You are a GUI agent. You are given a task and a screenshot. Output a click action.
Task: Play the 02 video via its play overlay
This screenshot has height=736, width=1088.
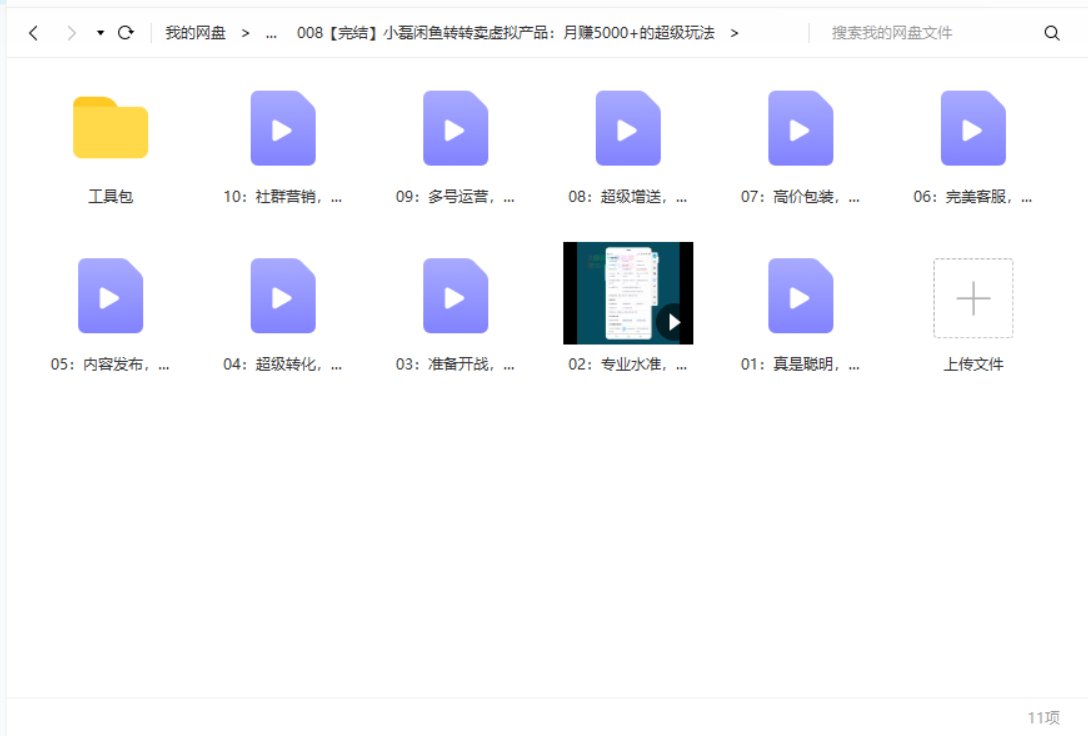click(x=673, y=322)
